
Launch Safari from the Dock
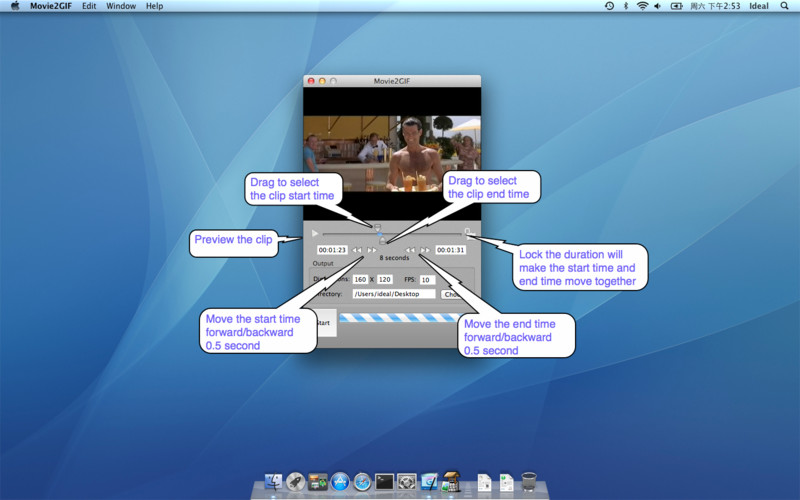[x=362, y=481]
